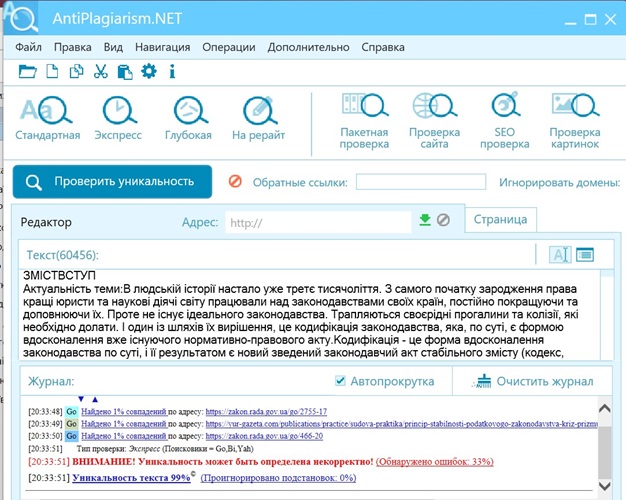Click the Go badge on the 20:33:48 log row

(x=71, y=411)
